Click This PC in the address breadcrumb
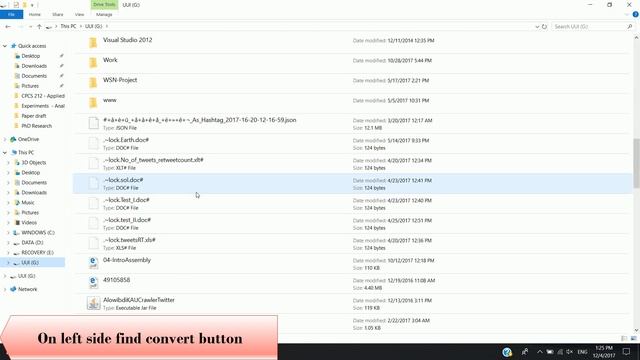The height and width of the screenshot is (360, 640). coord(68,26)
